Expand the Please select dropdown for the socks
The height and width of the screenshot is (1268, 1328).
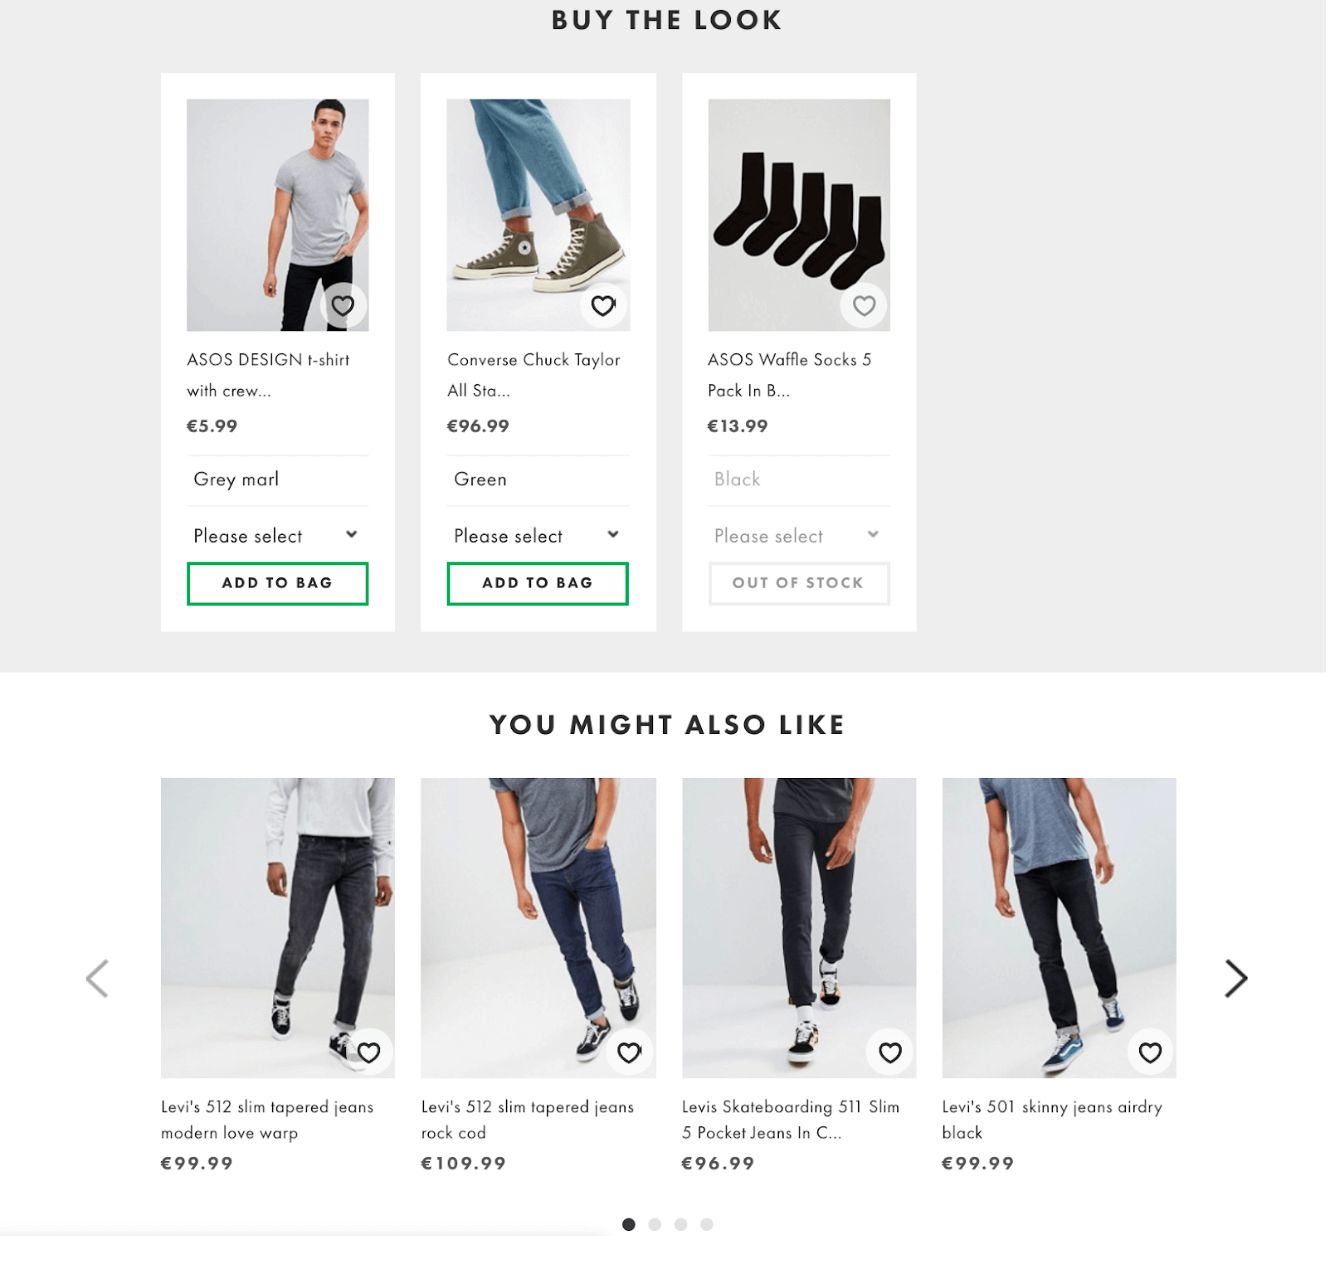(797, 535)
